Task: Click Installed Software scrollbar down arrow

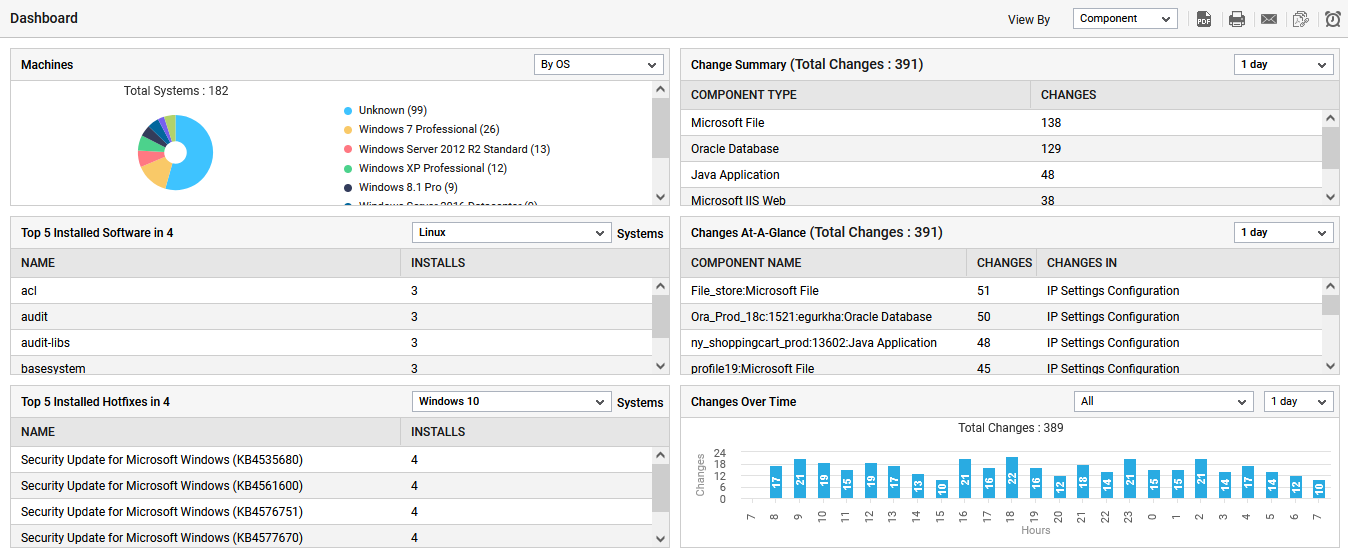Action: 660,366
